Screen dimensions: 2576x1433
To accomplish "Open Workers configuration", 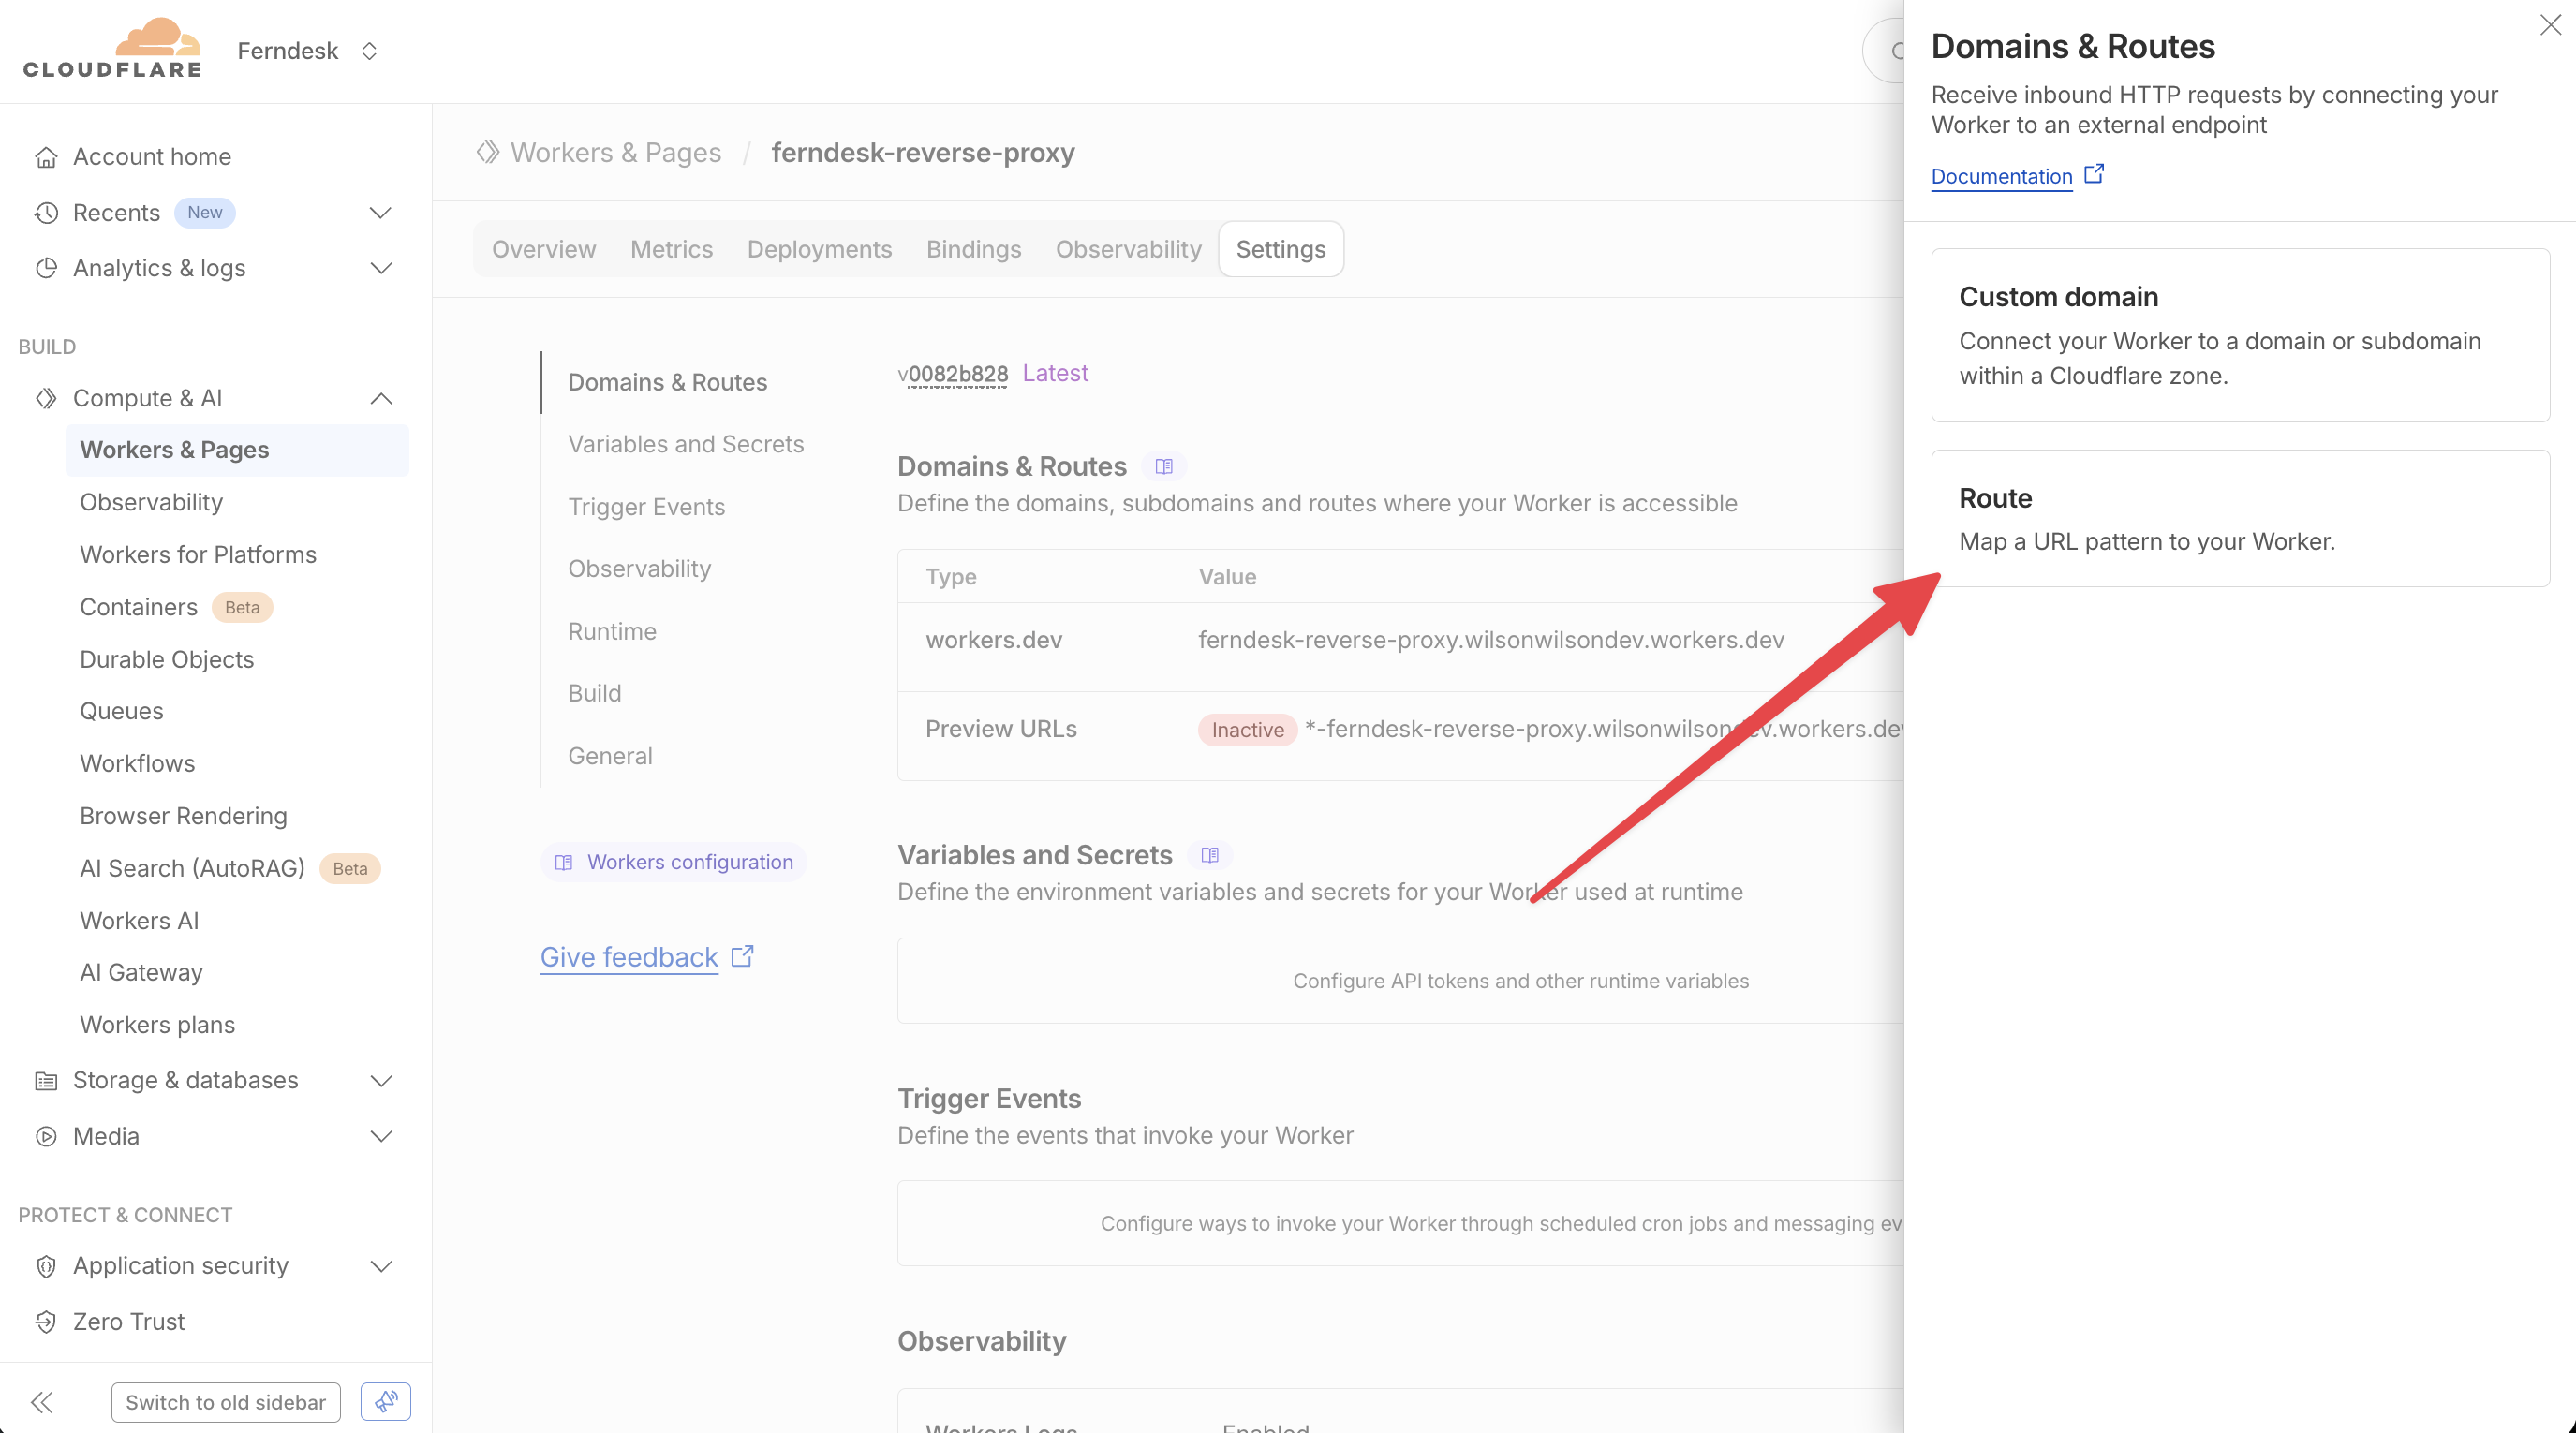I will tap(673, 861).
